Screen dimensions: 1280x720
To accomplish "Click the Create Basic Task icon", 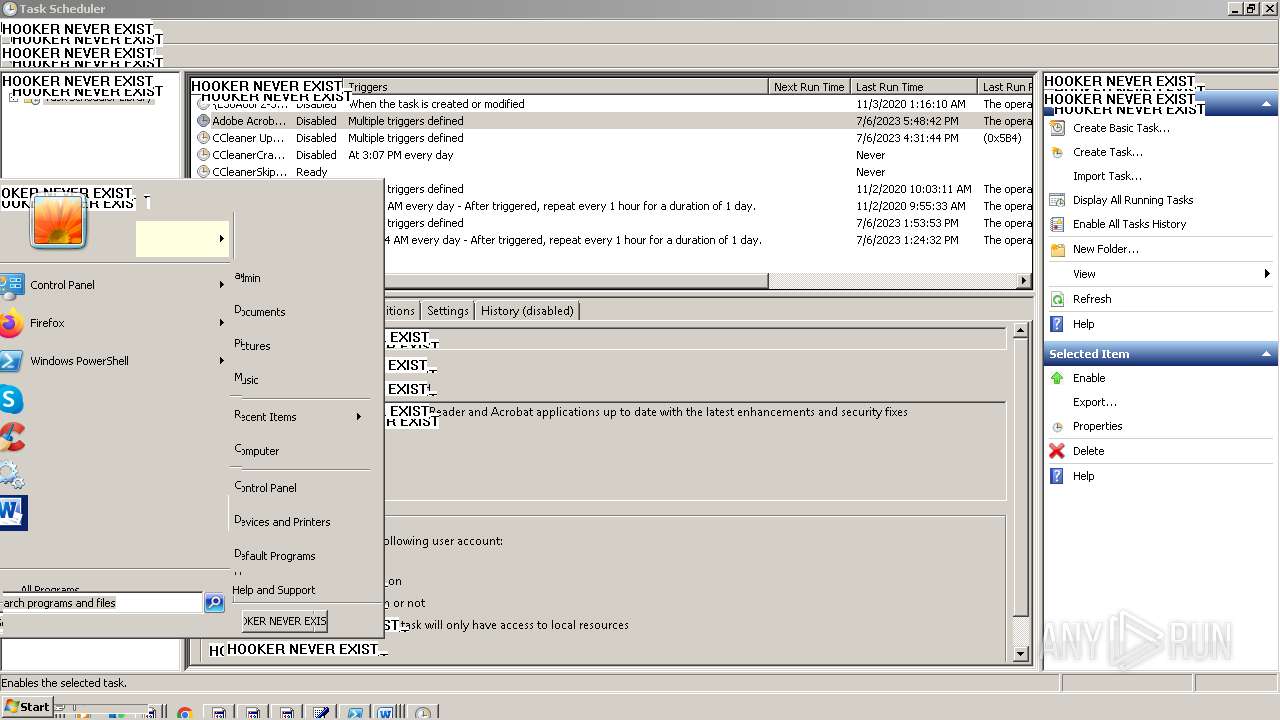I will pos(1057,128).
